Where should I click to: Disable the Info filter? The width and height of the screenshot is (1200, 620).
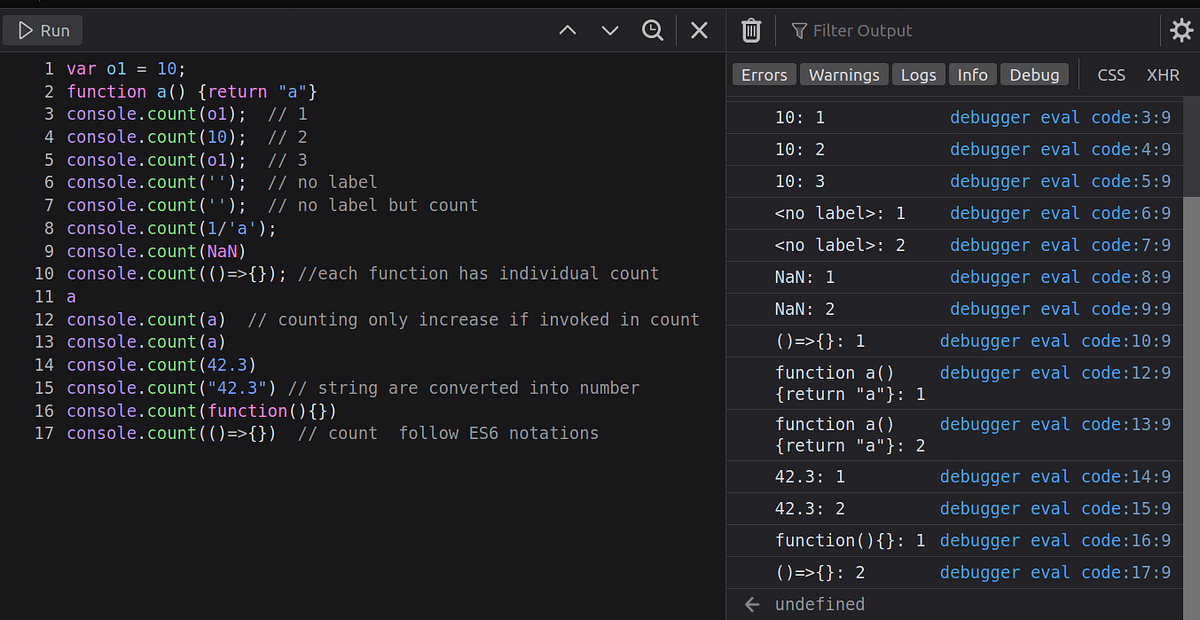[x=972, y=74]
